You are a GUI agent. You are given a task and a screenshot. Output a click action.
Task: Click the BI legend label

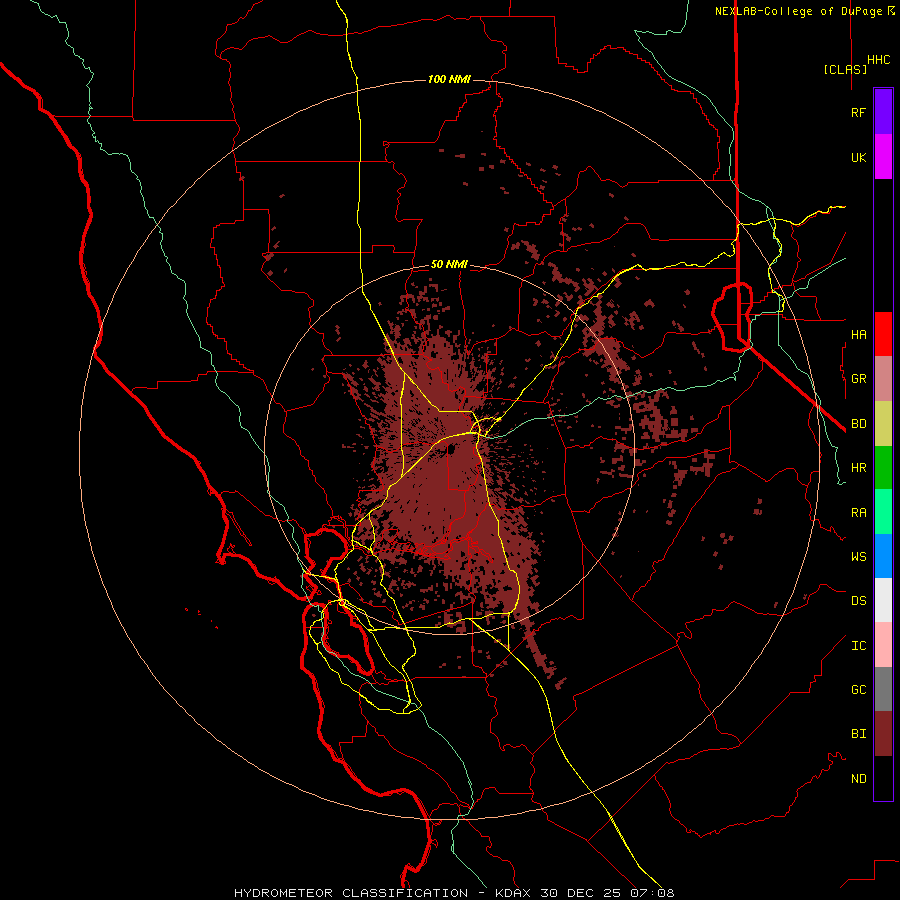coord(858,734)
